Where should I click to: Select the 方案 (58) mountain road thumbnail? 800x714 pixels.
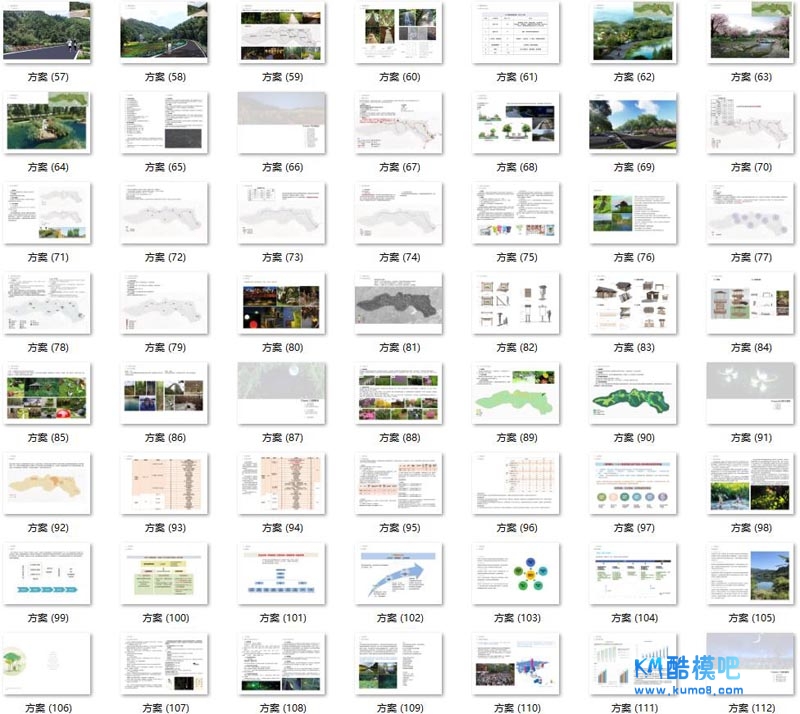click(x=163, y=31)
